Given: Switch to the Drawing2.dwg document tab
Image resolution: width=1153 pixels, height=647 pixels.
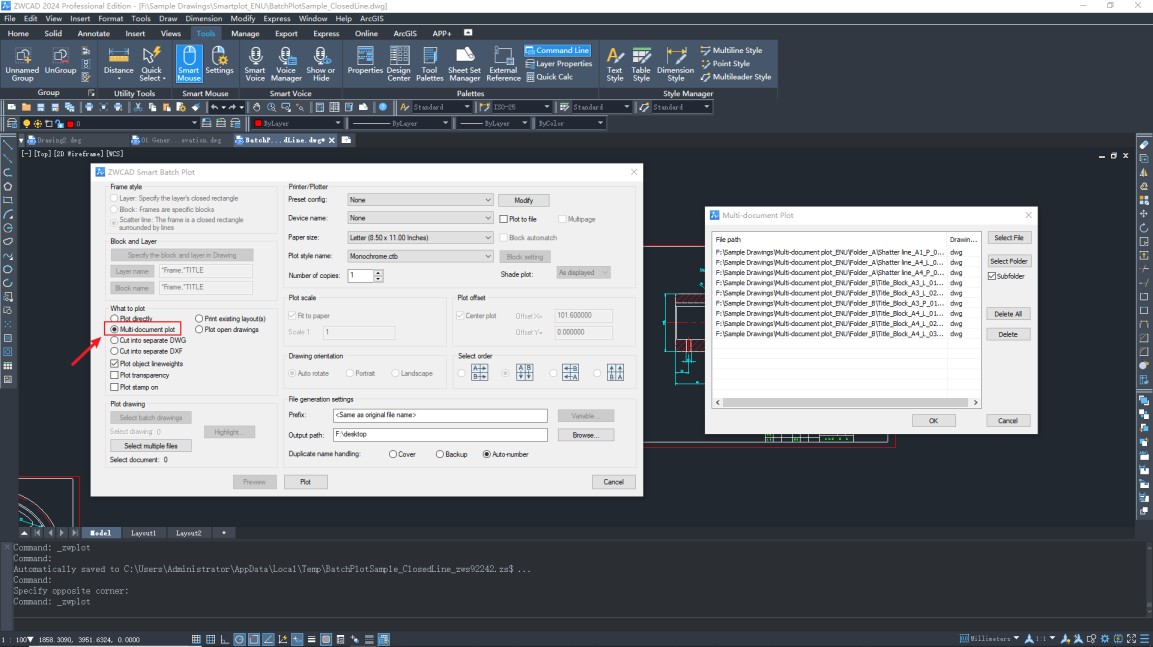Looking at the screenshot, I should click(59, 140).
